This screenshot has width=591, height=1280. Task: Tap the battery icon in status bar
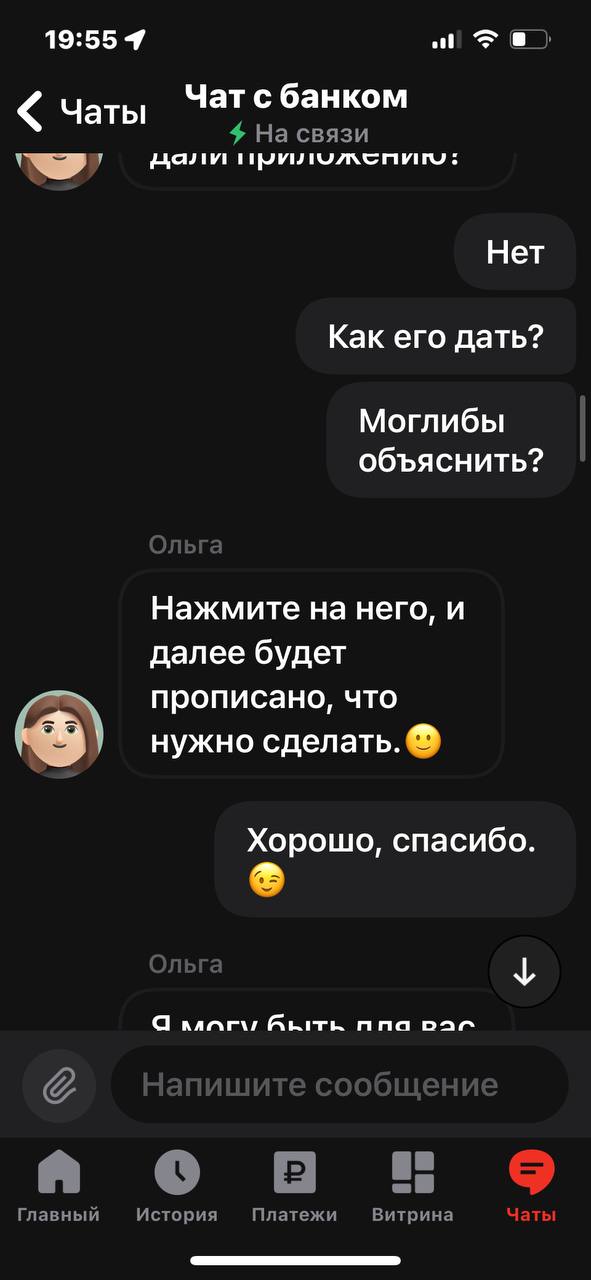pos(529,40)
